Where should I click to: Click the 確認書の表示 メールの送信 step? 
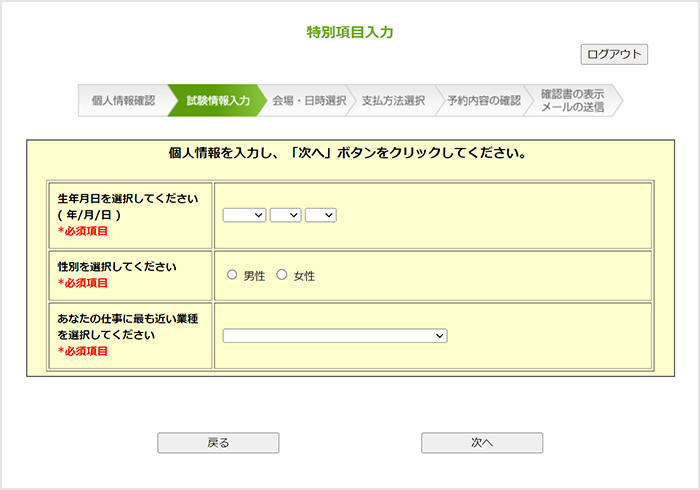pyautogui.click(x=573, y=100)
